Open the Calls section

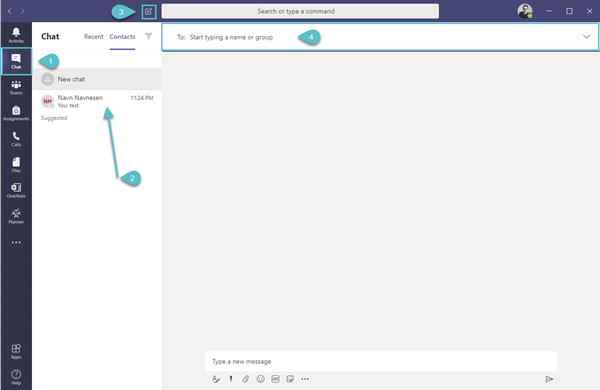click(x=16, y=139)
